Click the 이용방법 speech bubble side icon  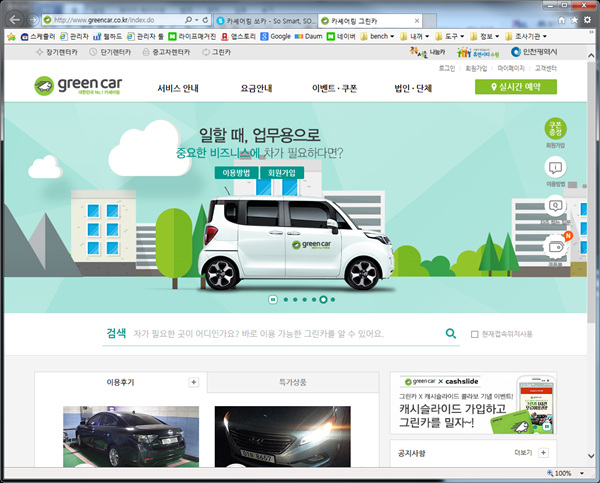(x=555, y=168)
